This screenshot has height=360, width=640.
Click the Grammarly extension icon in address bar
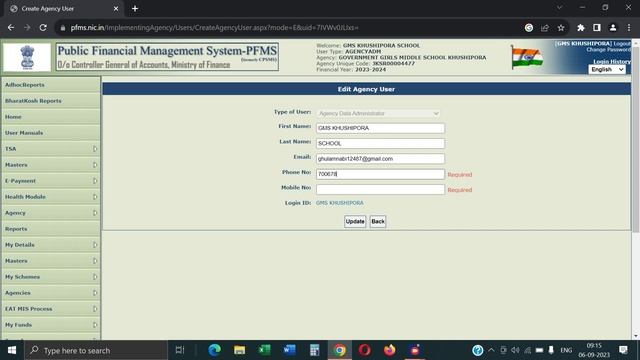529,28
